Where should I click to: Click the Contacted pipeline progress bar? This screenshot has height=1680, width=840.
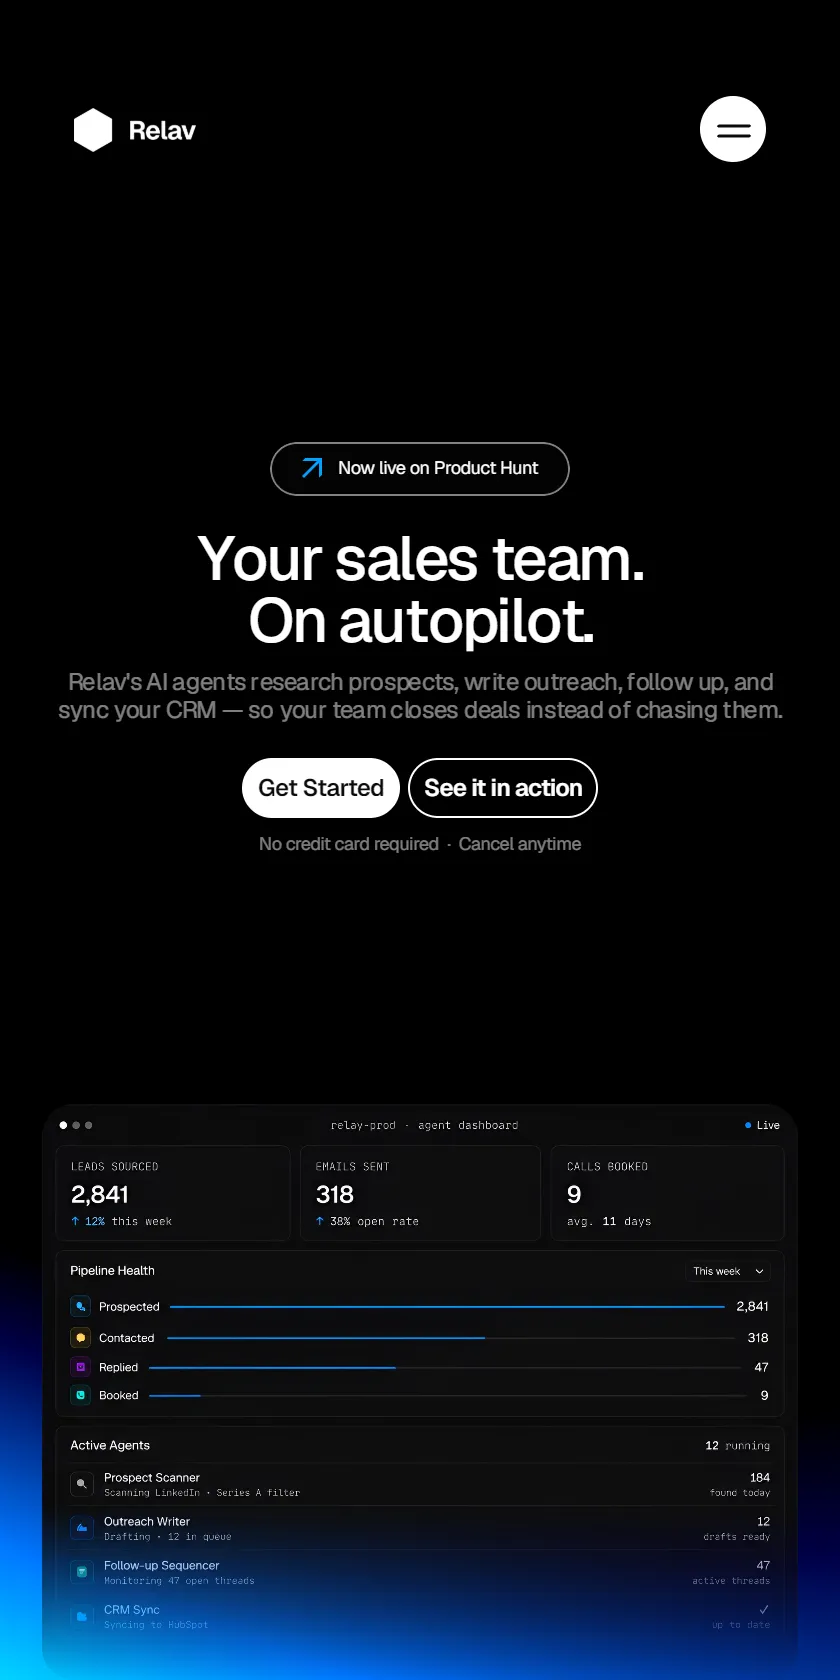[451, 1337]
